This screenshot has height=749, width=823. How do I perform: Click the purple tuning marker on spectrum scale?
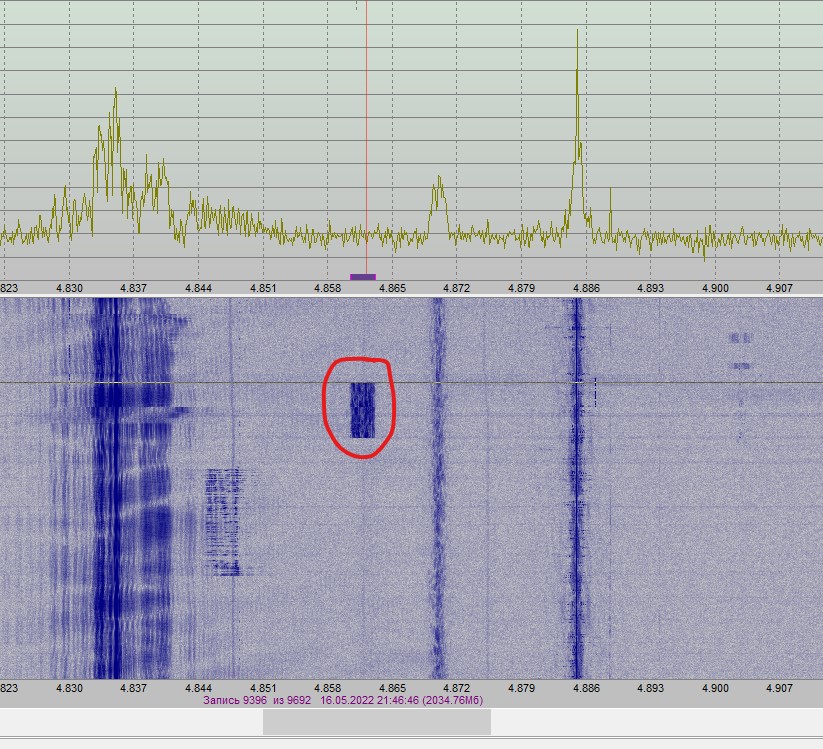tap(363, 277)
